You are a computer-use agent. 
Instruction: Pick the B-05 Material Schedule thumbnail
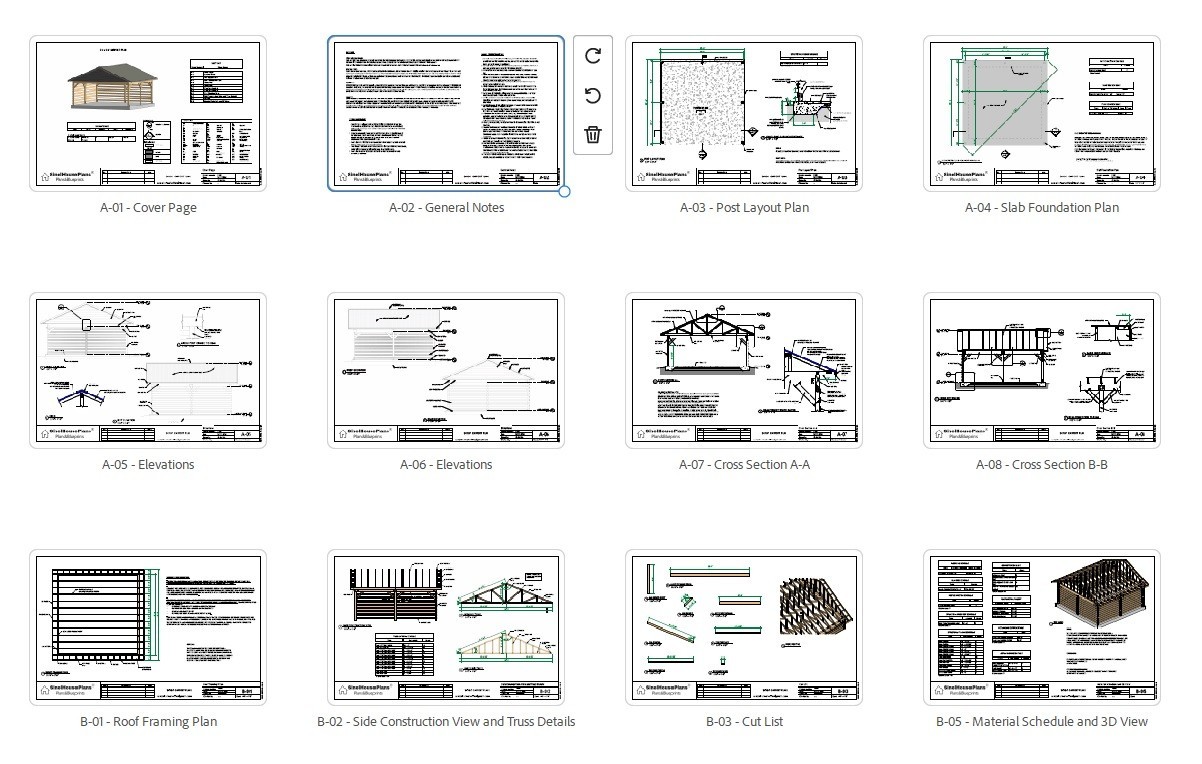(1042, 627)
